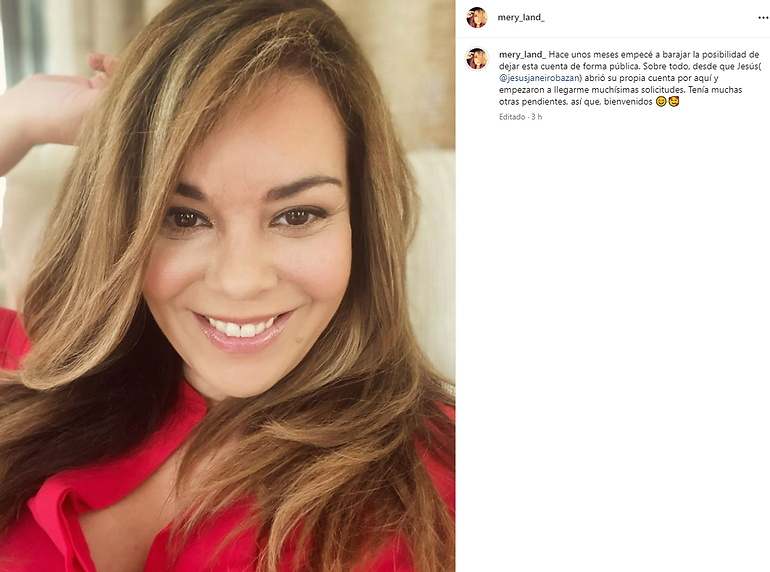Click the smiling face emoji in caption
This screenshot has width=770, height=572.
[661, 102]
